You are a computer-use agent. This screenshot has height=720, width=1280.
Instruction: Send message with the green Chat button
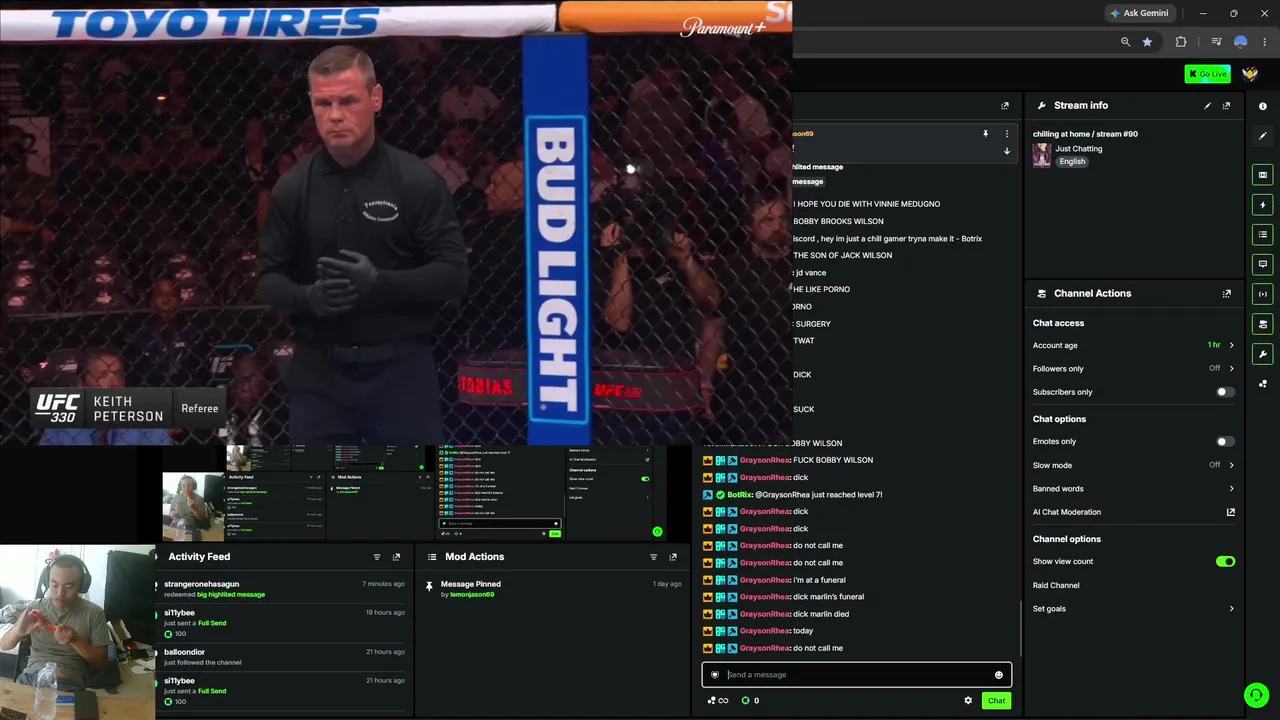coord(996,701)
